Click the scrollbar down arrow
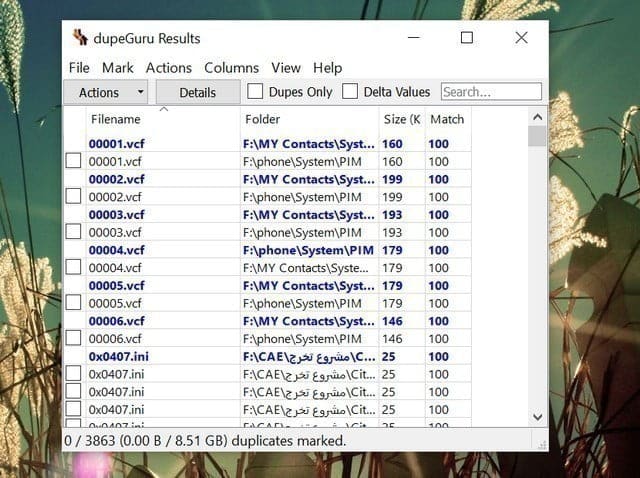This screenshot has height=478, width=640. (538, 416)
